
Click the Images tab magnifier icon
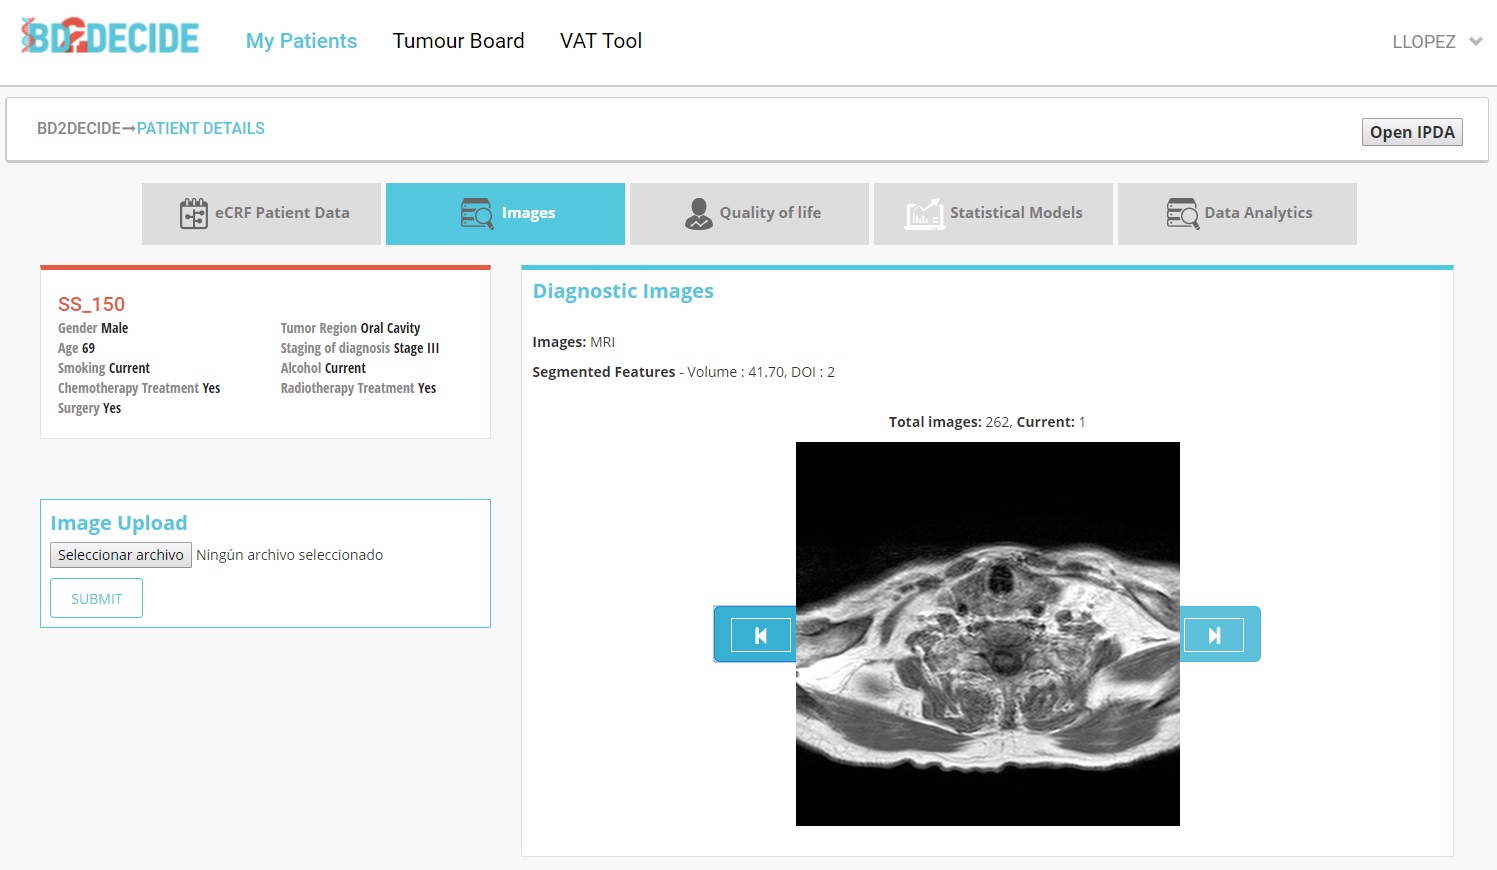[x=477, y=213]
